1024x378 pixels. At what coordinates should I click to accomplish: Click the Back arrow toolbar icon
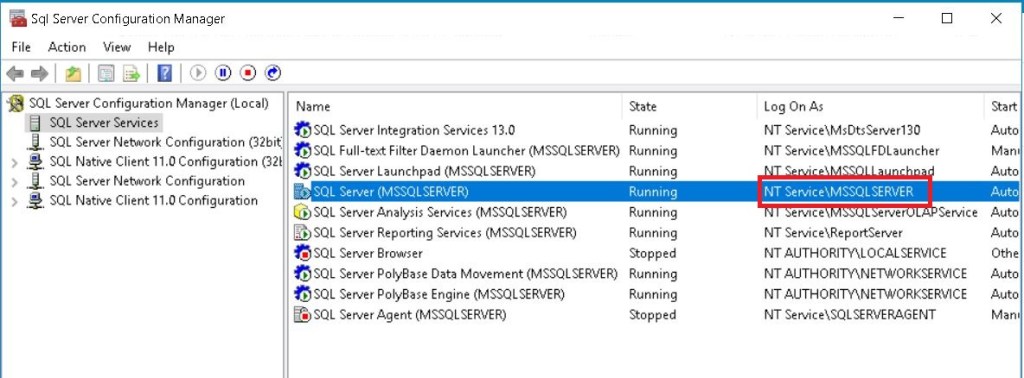15,73
